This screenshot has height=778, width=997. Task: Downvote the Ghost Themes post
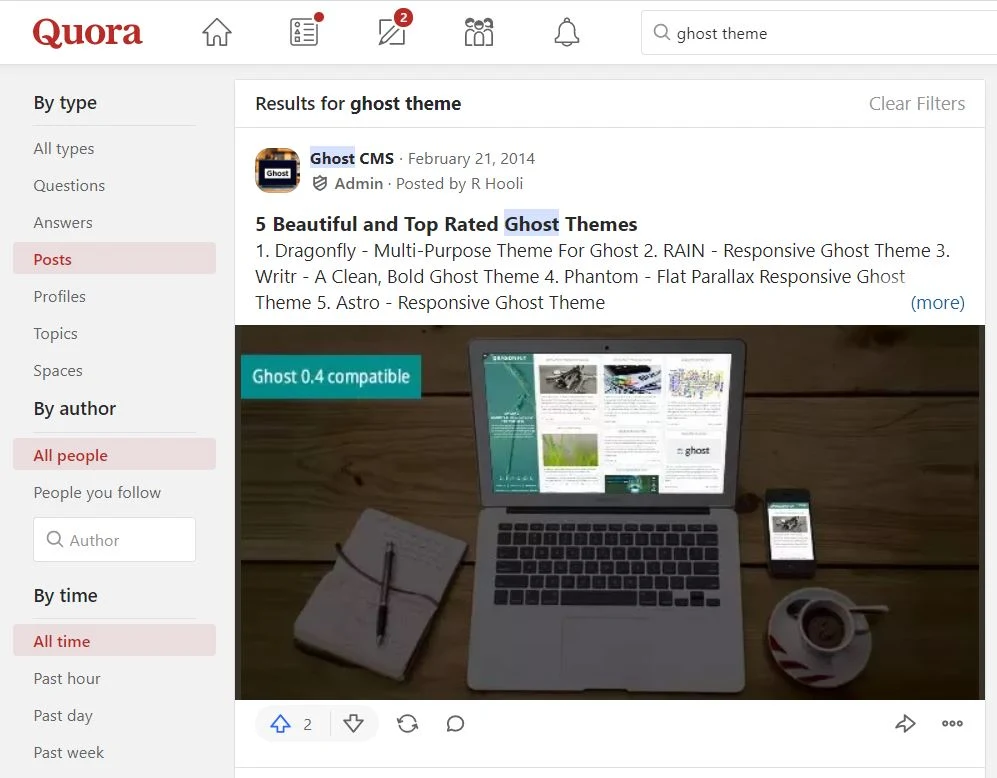[354, 723]
